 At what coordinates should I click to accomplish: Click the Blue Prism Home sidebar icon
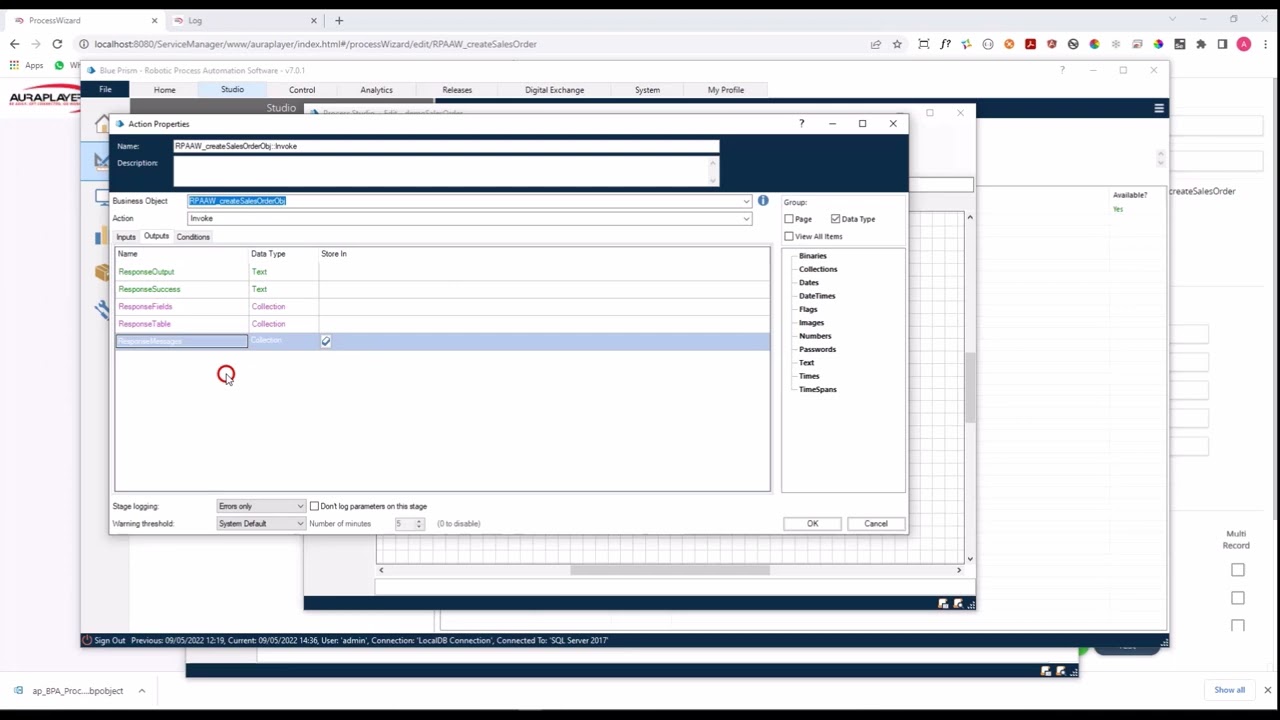(x=102, y=124)
